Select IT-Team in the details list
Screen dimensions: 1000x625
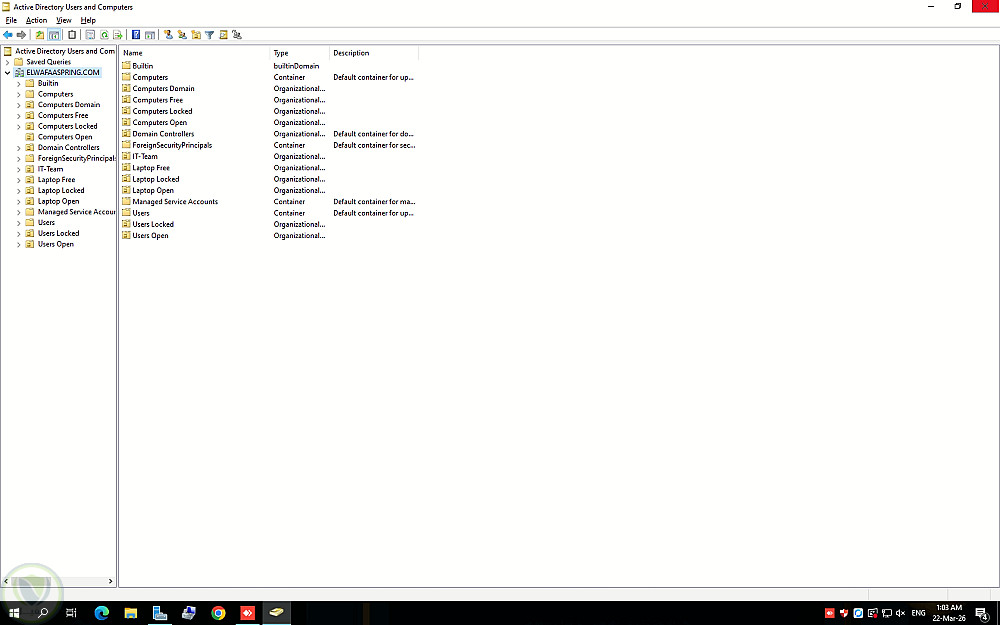pyautogui.click(x=145, y=156)
